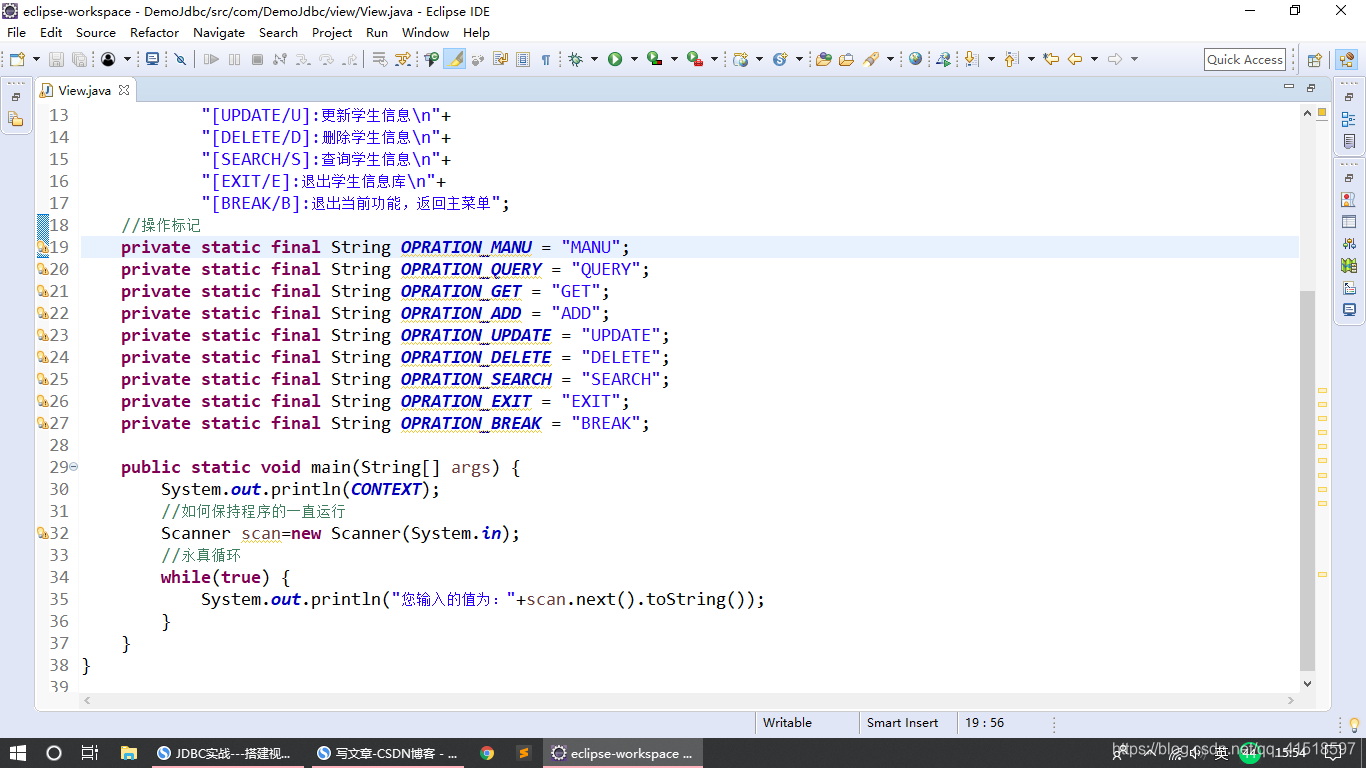Click the Debug (bug) toolbar icon
The image size is (1366, 768).
[575, 60]
